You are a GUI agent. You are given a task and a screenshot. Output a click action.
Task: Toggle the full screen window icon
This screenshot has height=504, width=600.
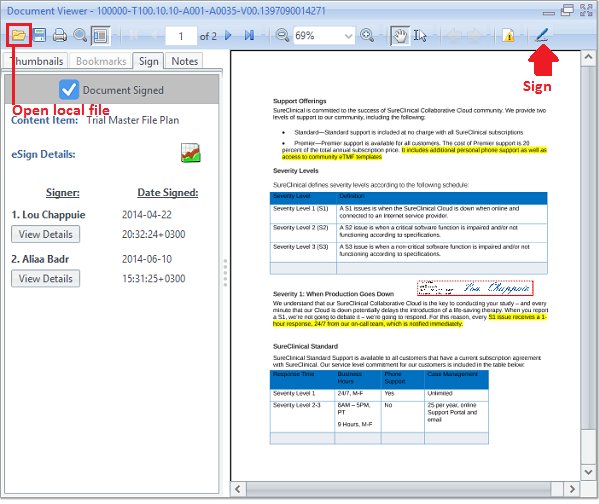586,10
